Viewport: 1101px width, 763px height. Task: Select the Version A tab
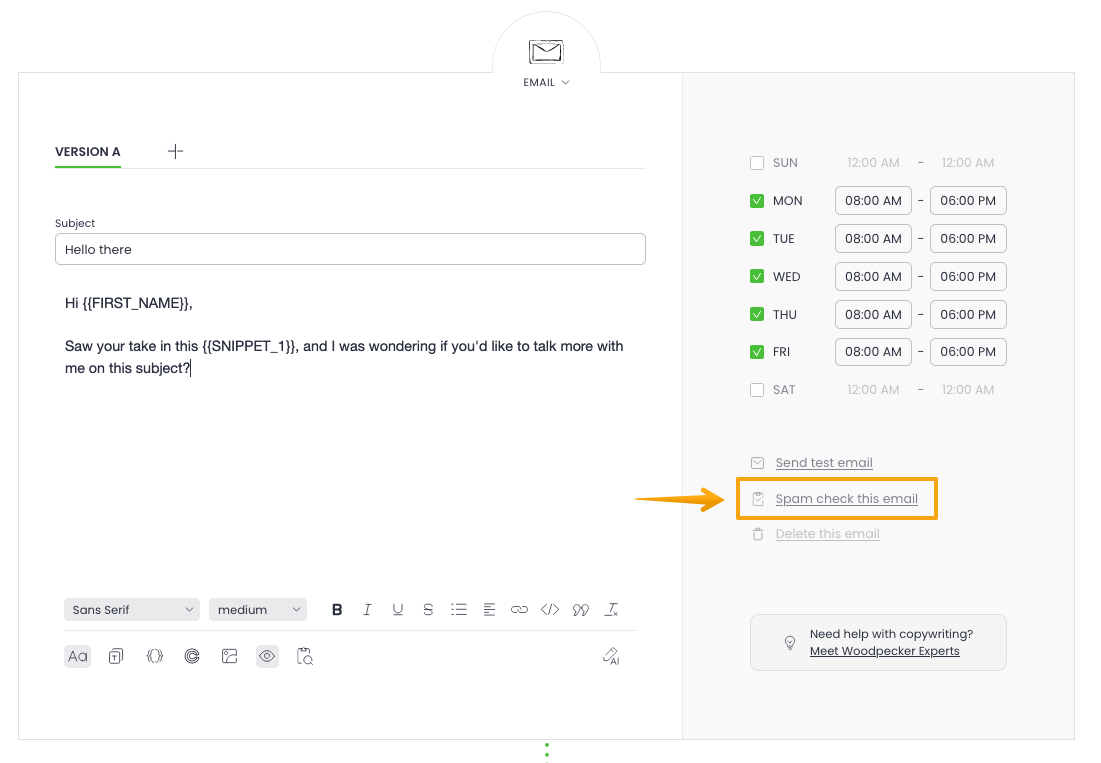(88, 152)
